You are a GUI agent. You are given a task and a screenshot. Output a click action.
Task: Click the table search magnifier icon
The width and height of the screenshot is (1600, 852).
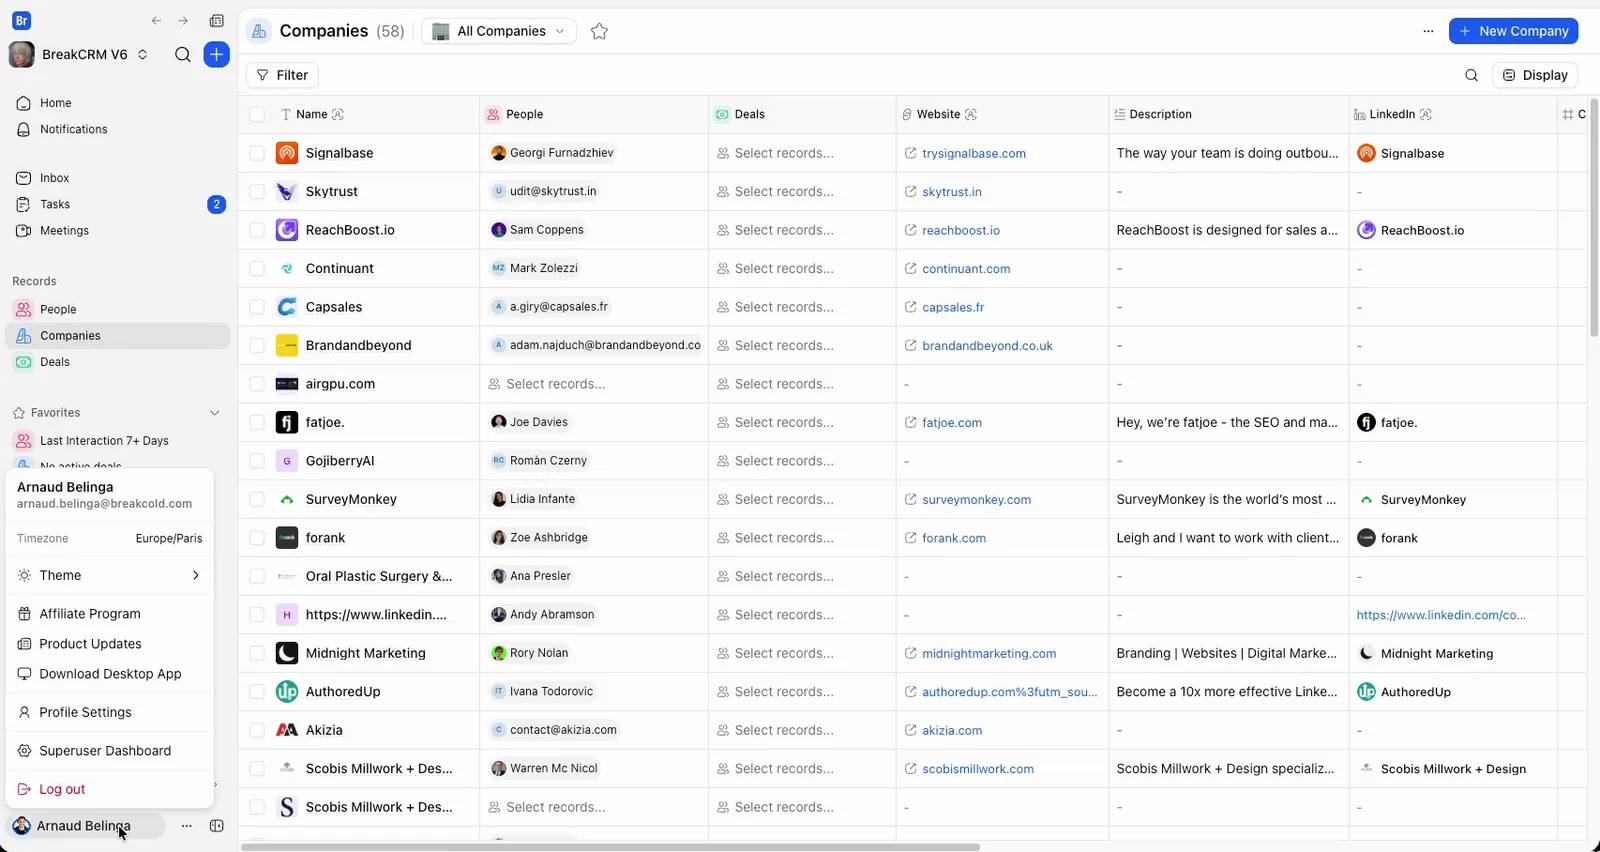coord(1471,75)
